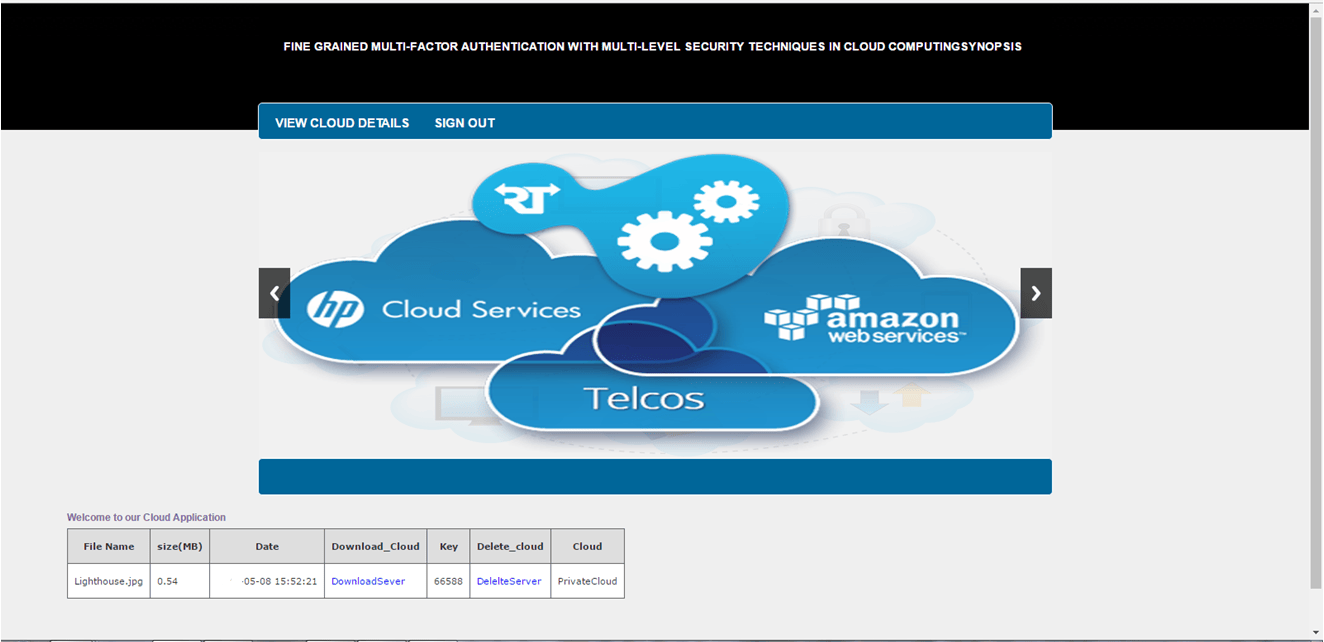Click the Download_Cloud column header
This screenshot has width=1324, height=642.
[x=376, y=546]
